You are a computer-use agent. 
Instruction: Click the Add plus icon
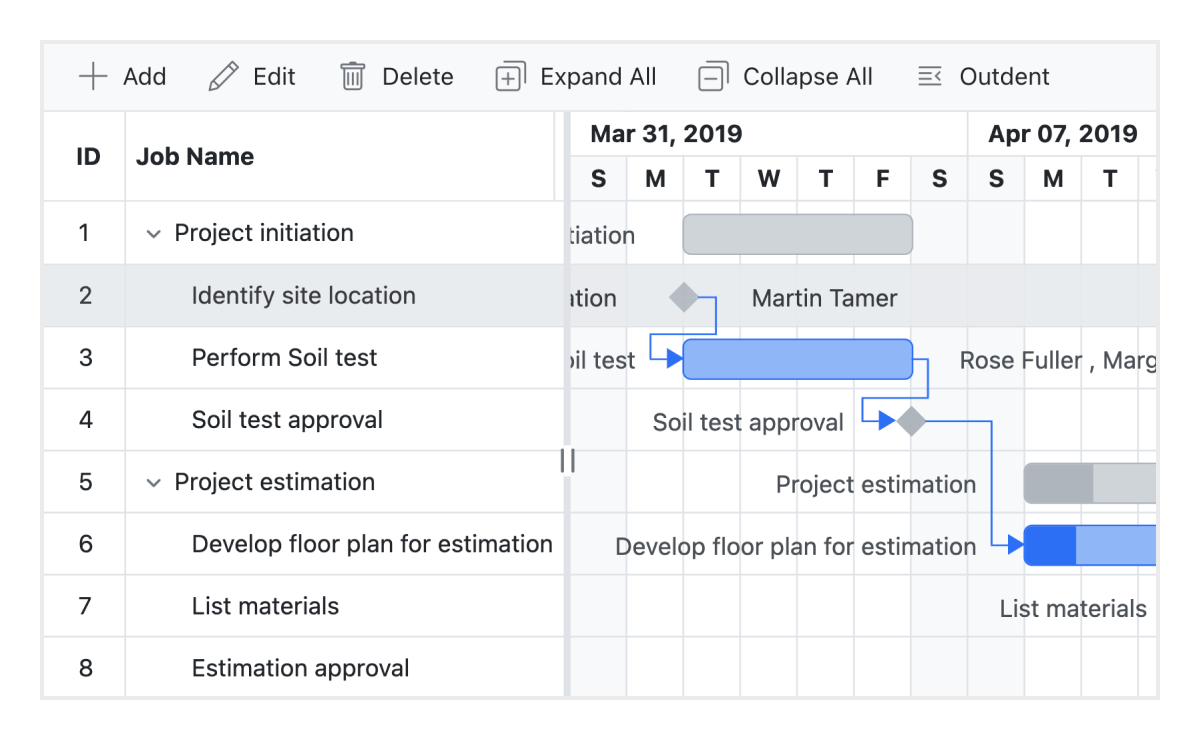(92, 76)
